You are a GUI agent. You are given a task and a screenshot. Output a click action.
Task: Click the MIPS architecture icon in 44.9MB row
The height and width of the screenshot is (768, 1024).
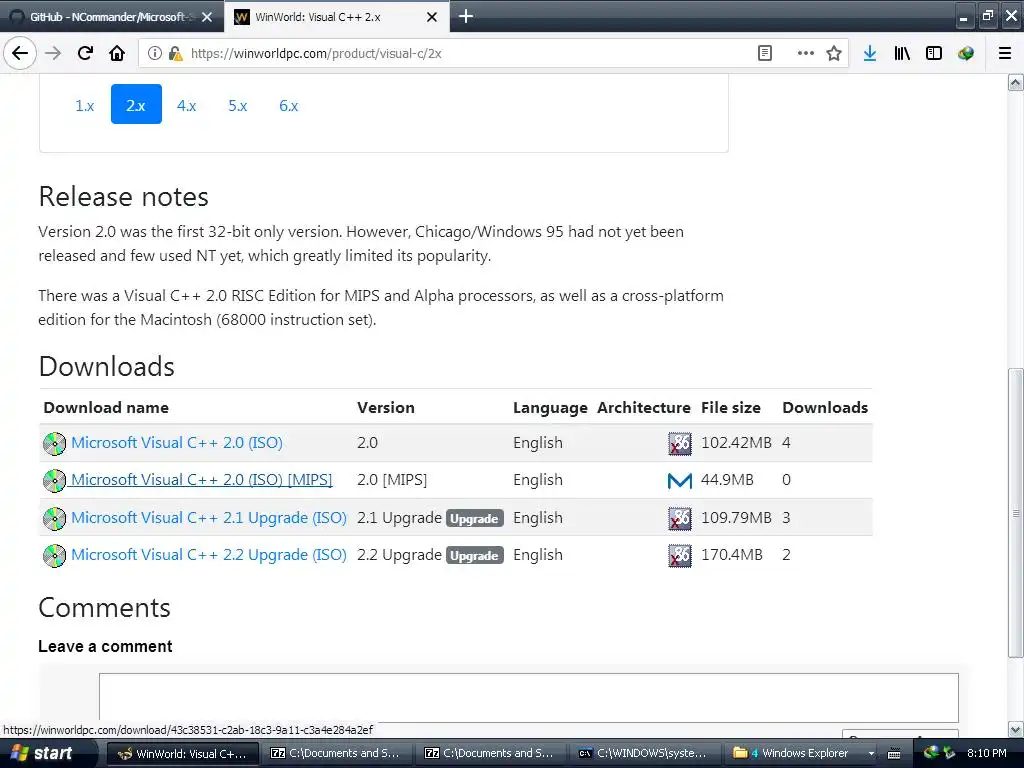click(x=680, y=481)
